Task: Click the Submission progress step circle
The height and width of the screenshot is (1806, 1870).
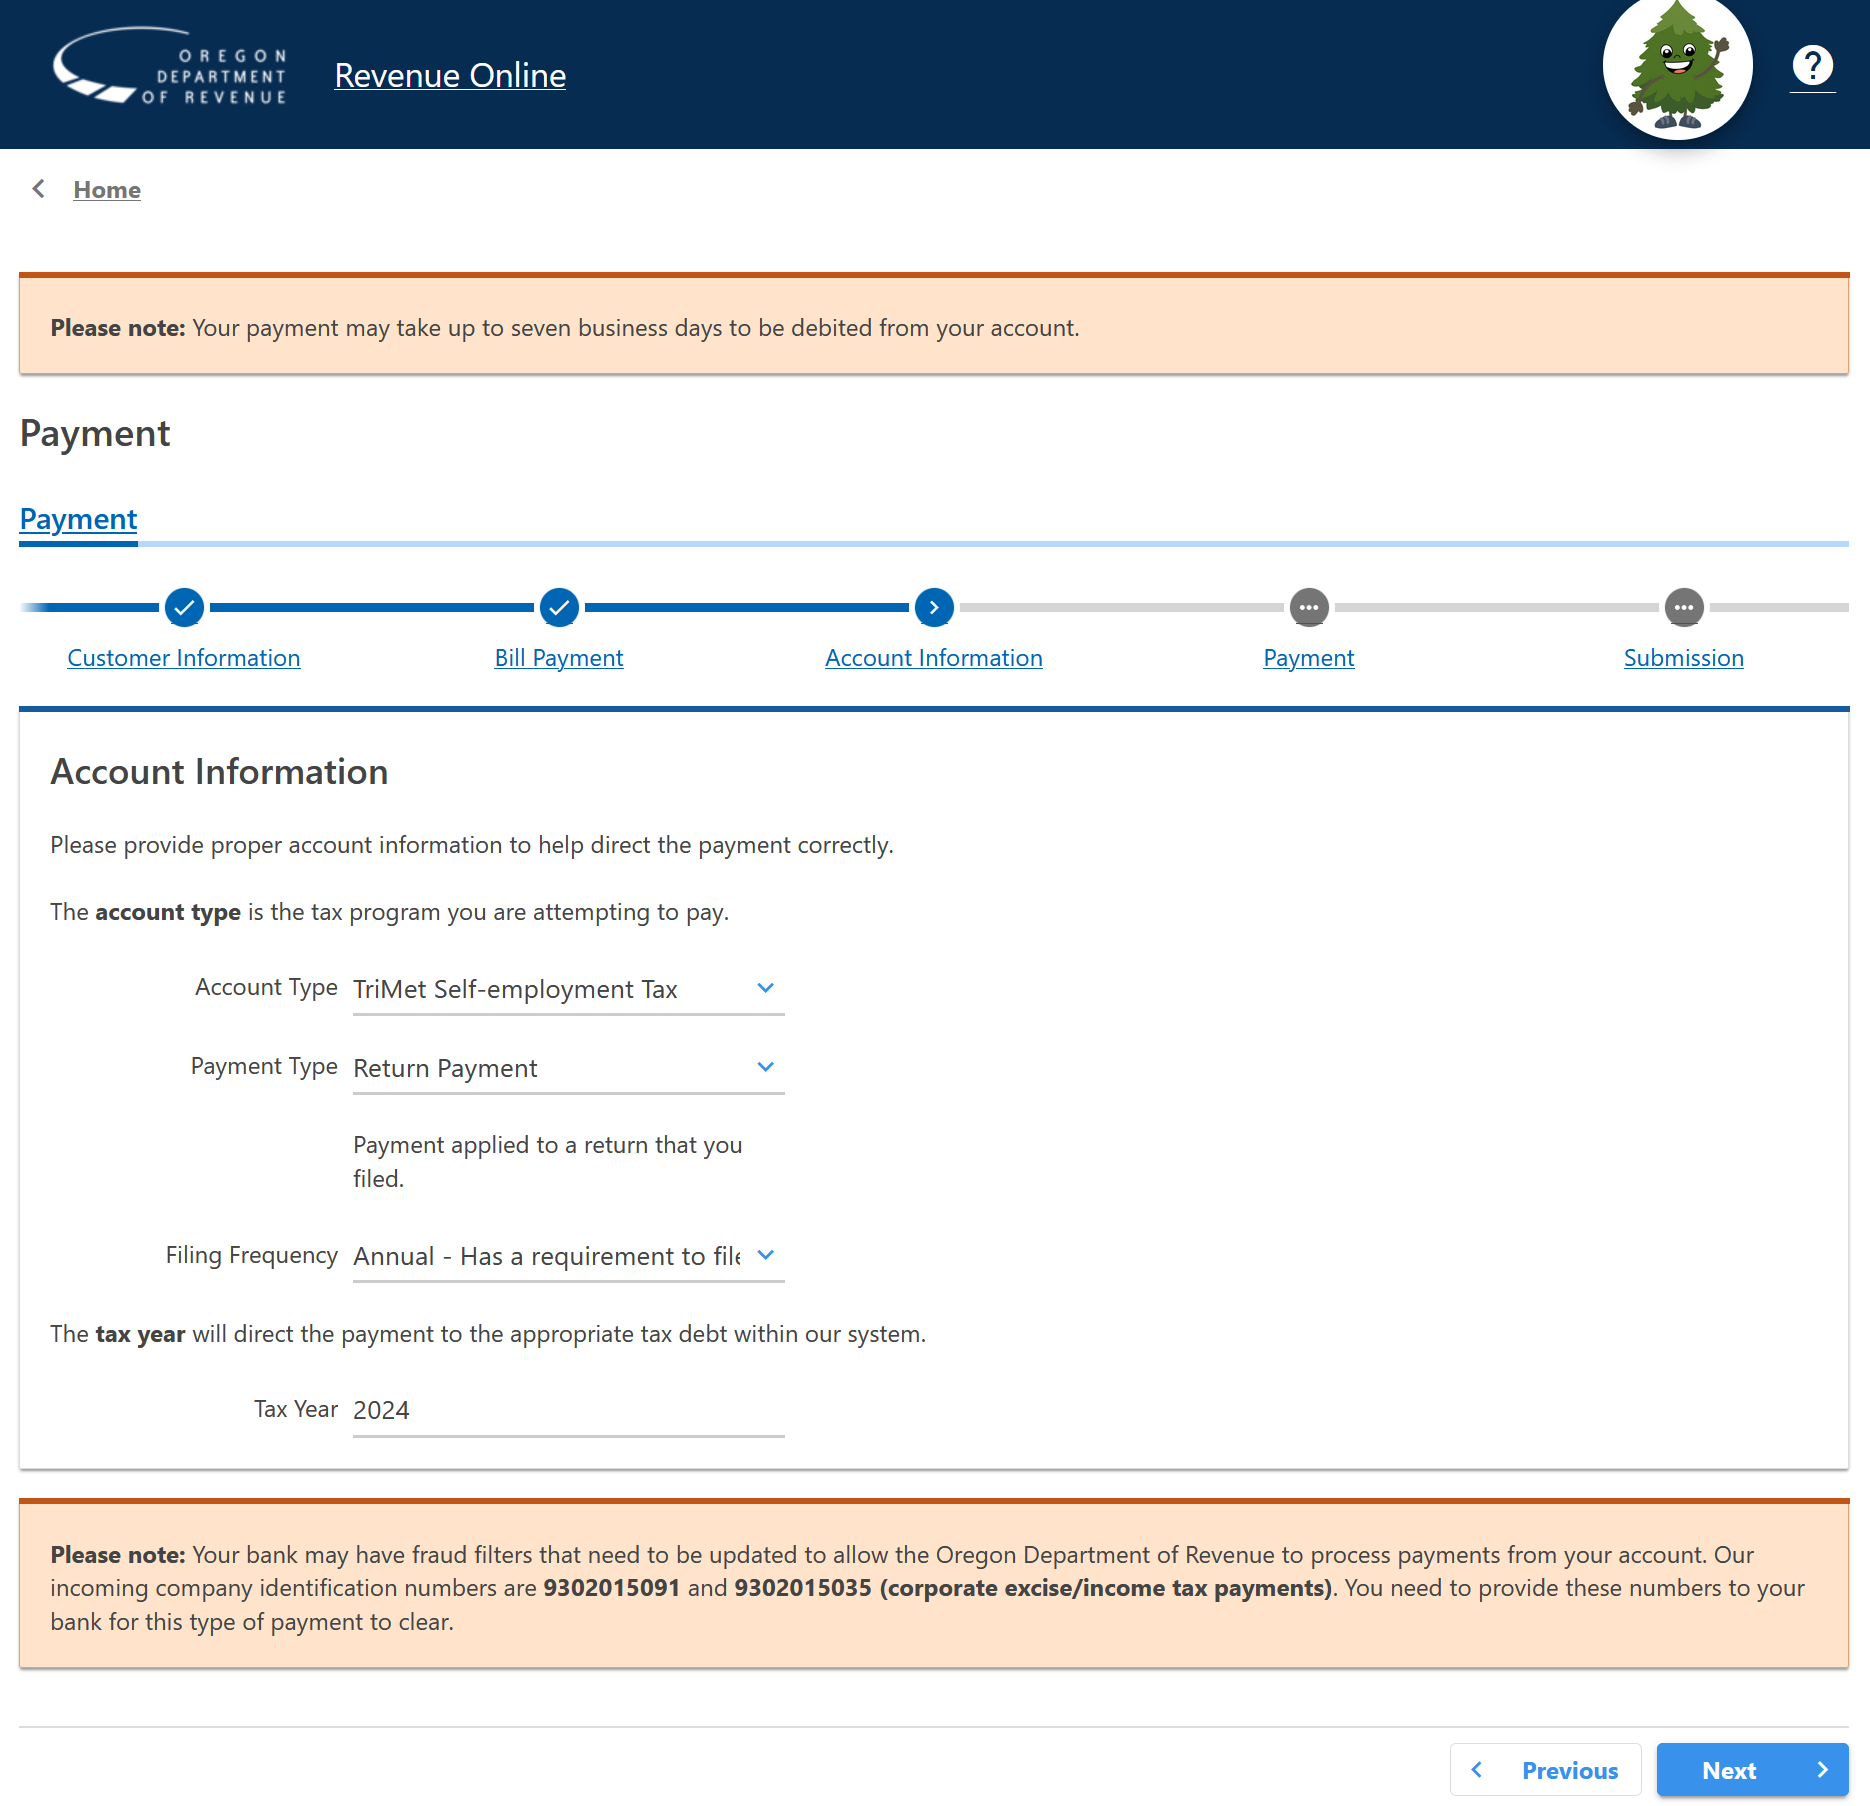Action: 1684,607
